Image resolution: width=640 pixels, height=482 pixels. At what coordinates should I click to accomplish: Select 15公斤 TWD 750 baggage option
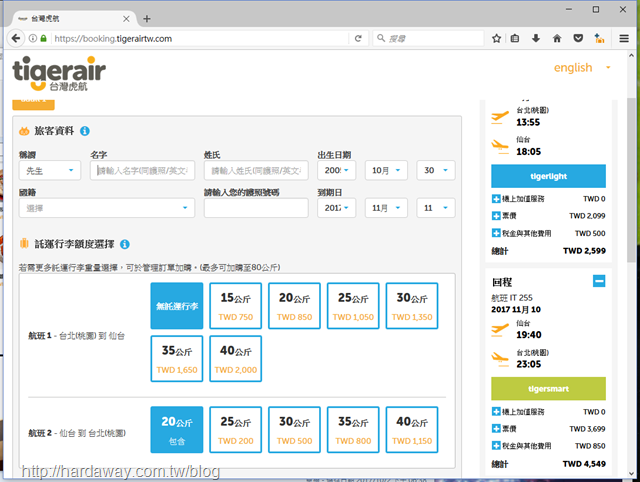(x=236, y=306)
